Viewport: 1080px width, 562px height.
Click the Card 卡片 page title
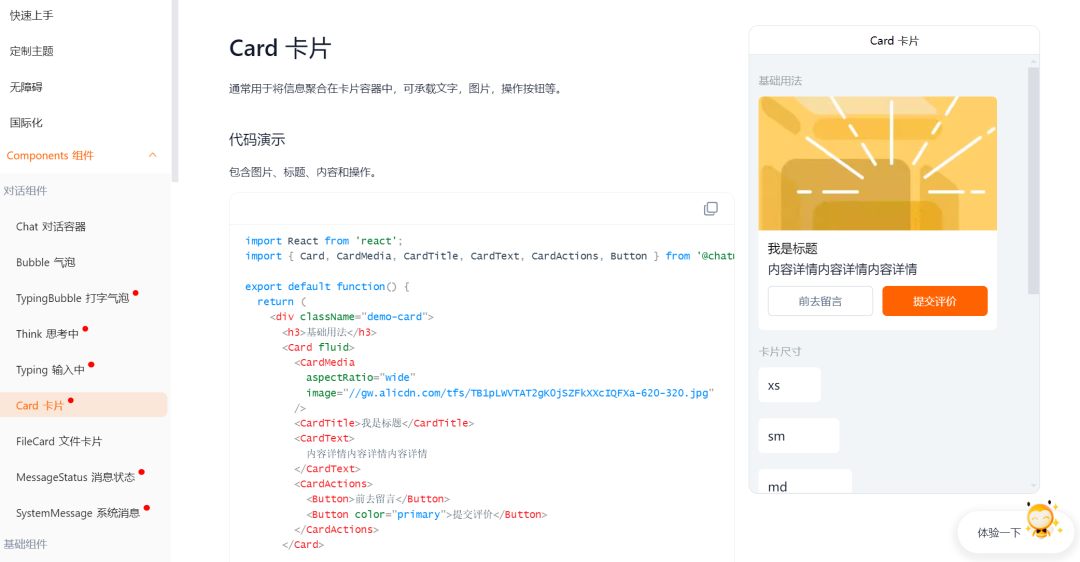[280, 48]
